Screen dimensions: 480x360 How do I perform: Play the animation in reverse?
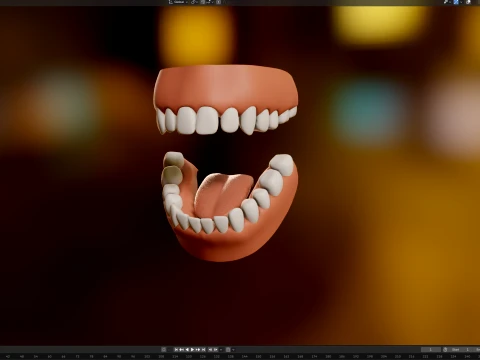(x=187, y=350)
